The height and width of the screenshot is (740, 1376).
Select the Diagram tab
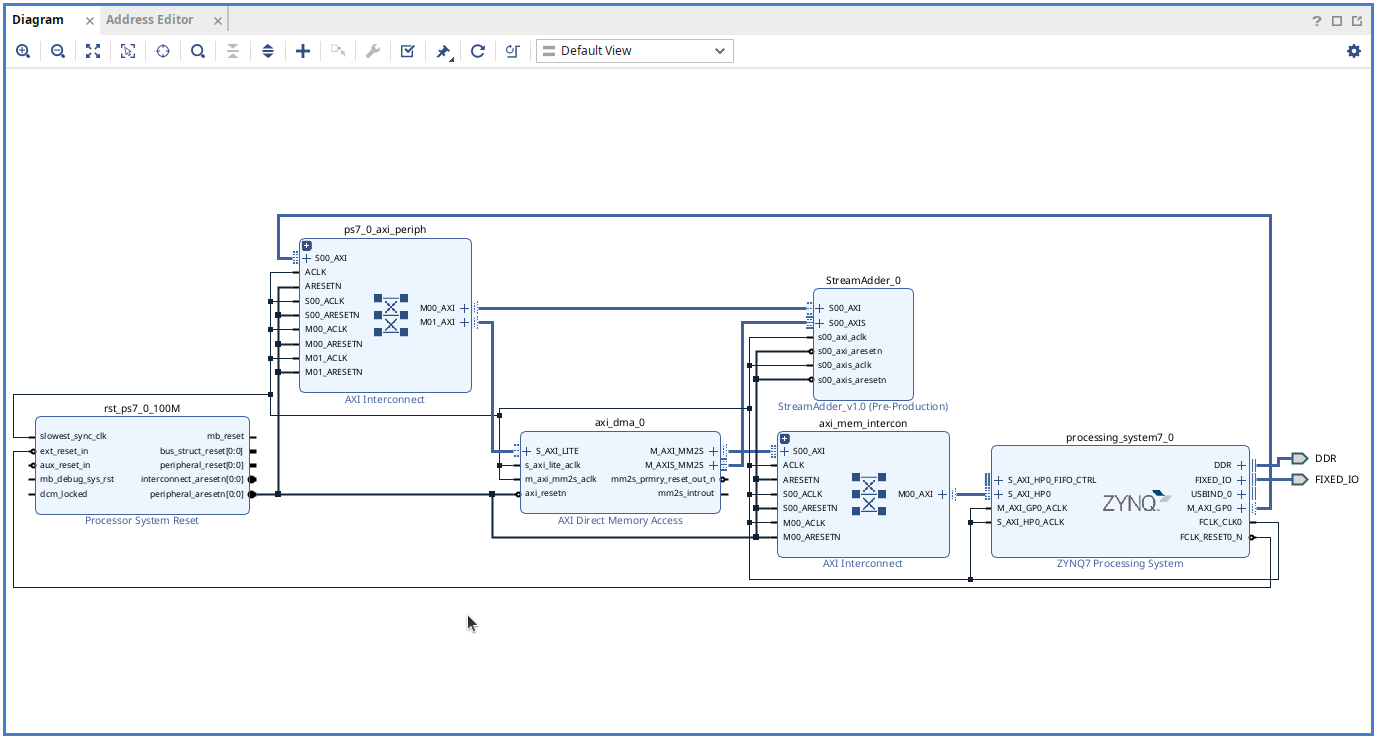(x=38, y=19)
